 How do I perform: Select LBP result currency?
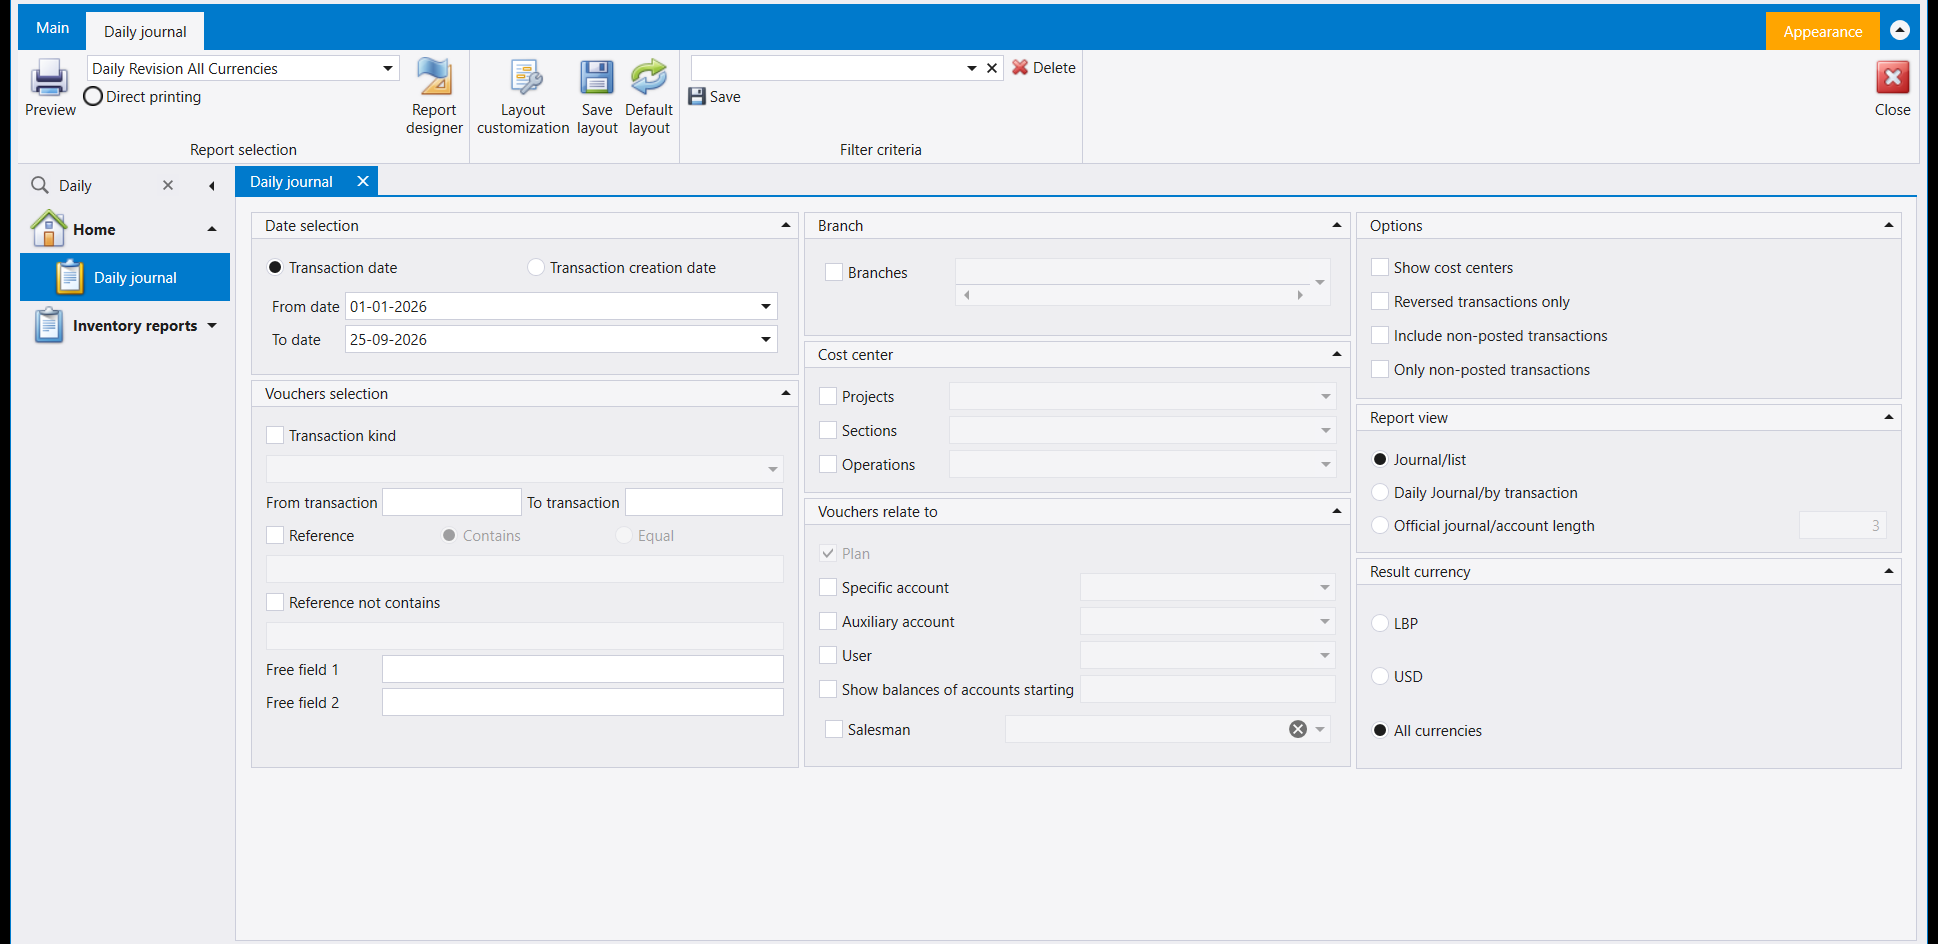pos(1380,623)
